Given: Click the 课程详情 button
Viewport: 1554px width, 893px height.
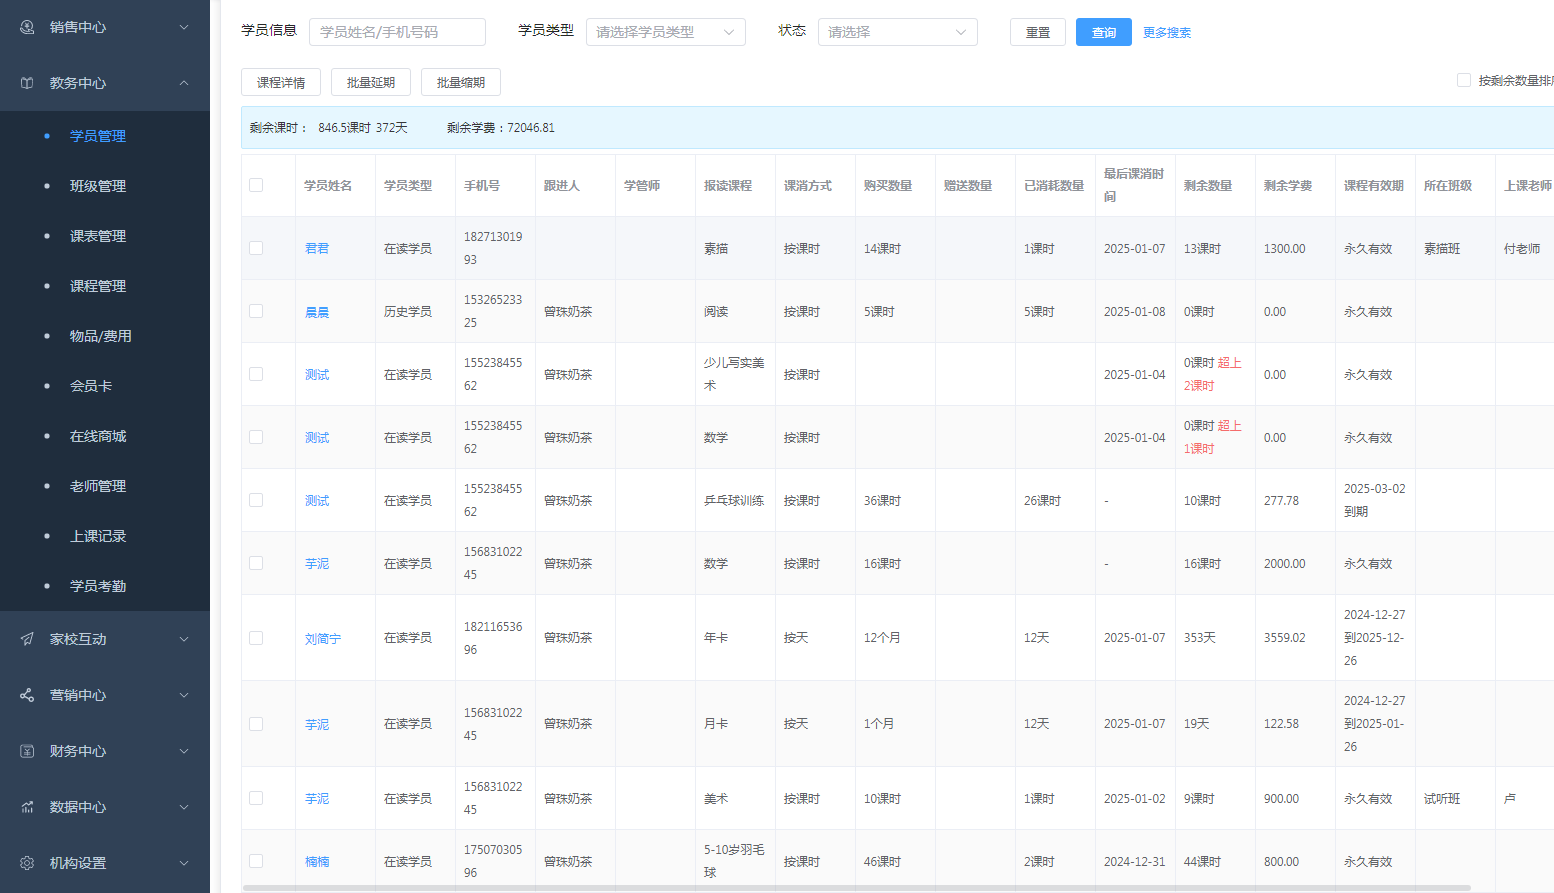Looking at the screenshot, I should coord(281,82).
